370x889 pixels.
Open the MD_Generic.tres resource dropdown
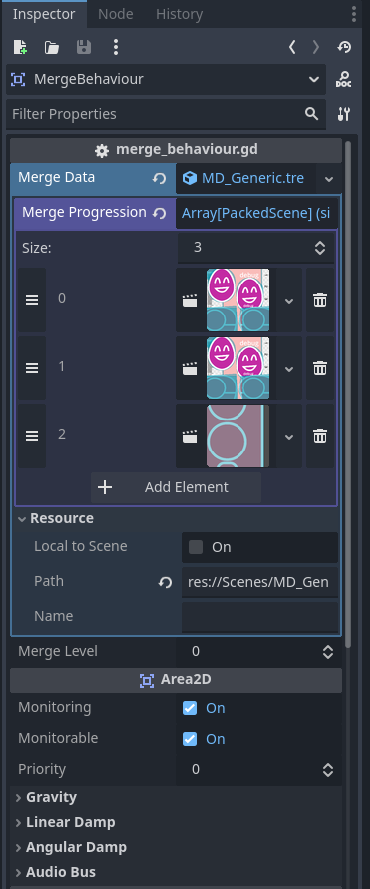329,179
